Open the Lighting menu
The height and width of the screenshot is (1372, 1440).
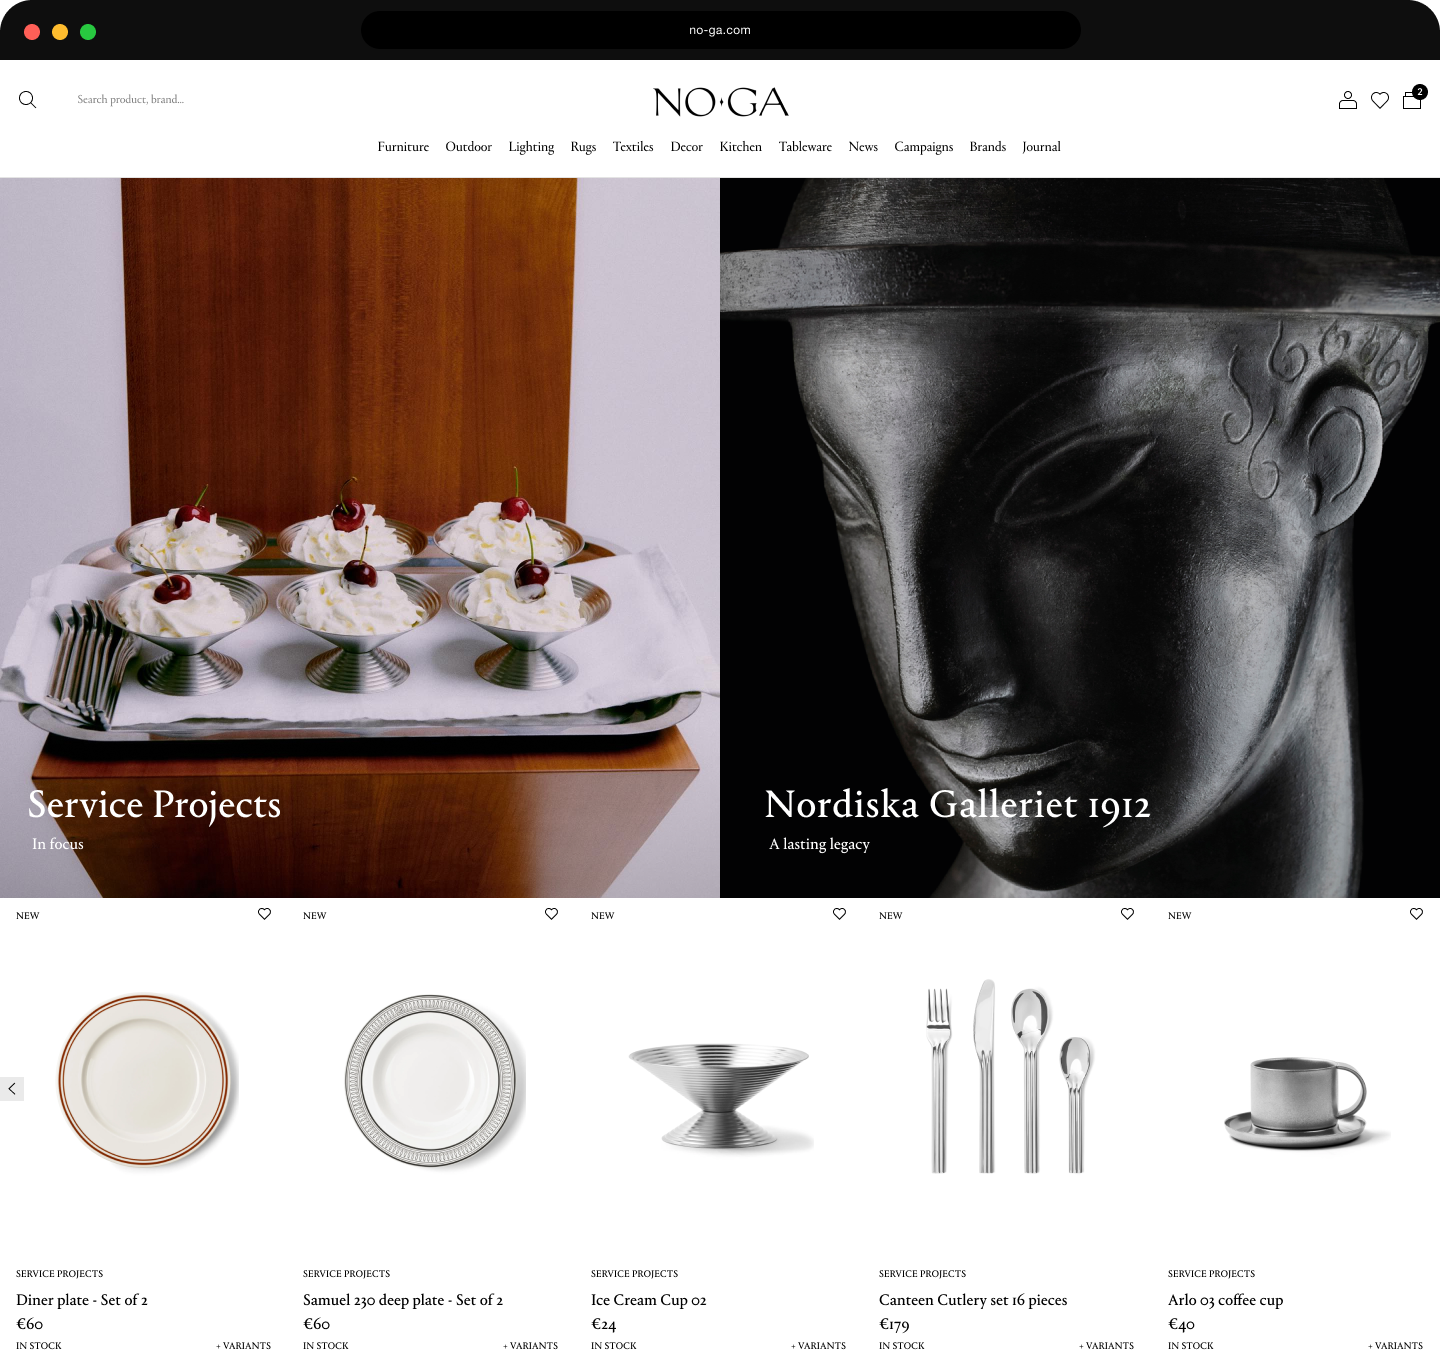[531, 146]
